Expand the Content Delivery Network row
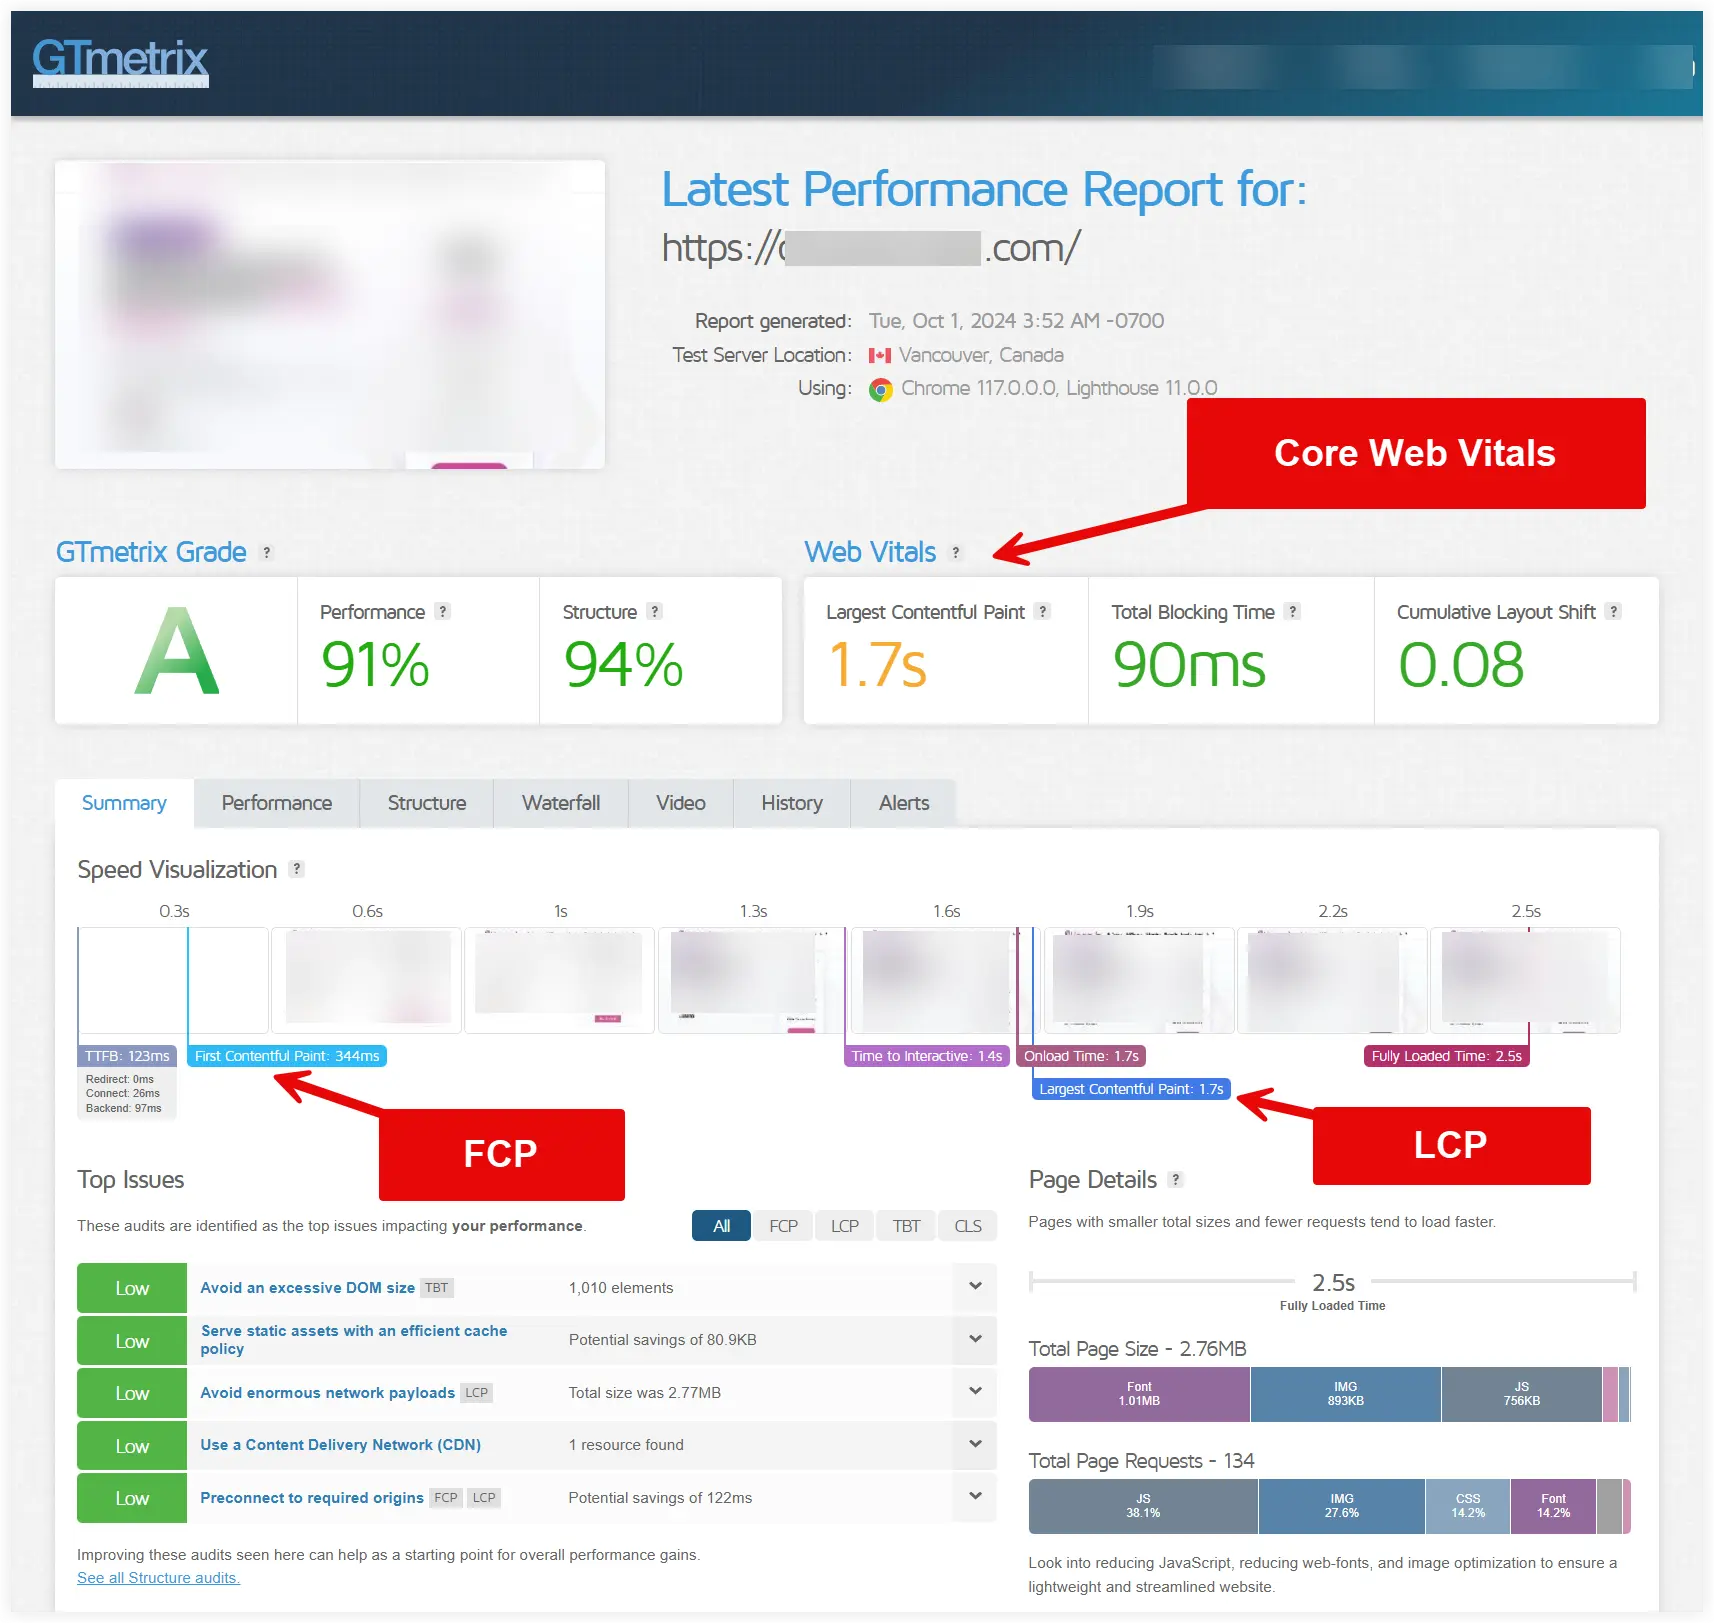The height and width of the screenshot is (1624, 1715). (x=975, y=1444)
